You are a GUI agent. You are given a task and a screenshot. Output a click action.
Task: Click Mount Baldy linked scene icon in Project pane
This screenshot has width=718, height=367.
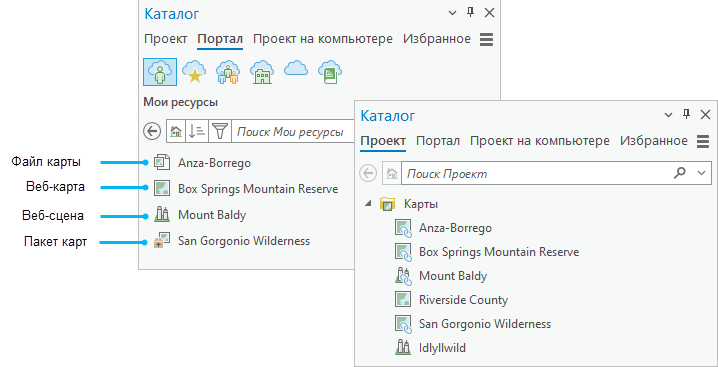[x=402, y=276]
